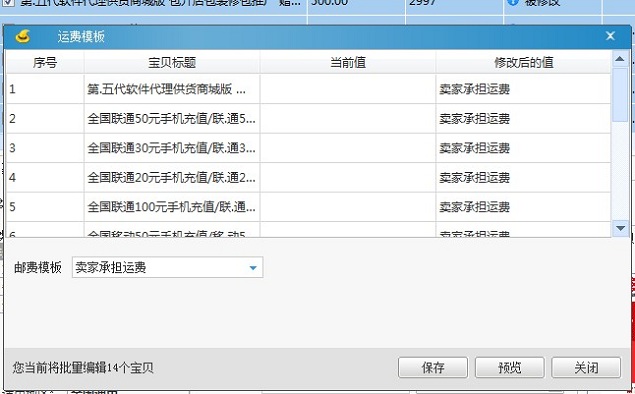Select row 1 第.五代软件代理供货商城版
The height and width of the screenshot is (394, 635).
pyautogui.click(x=308, y=89)
